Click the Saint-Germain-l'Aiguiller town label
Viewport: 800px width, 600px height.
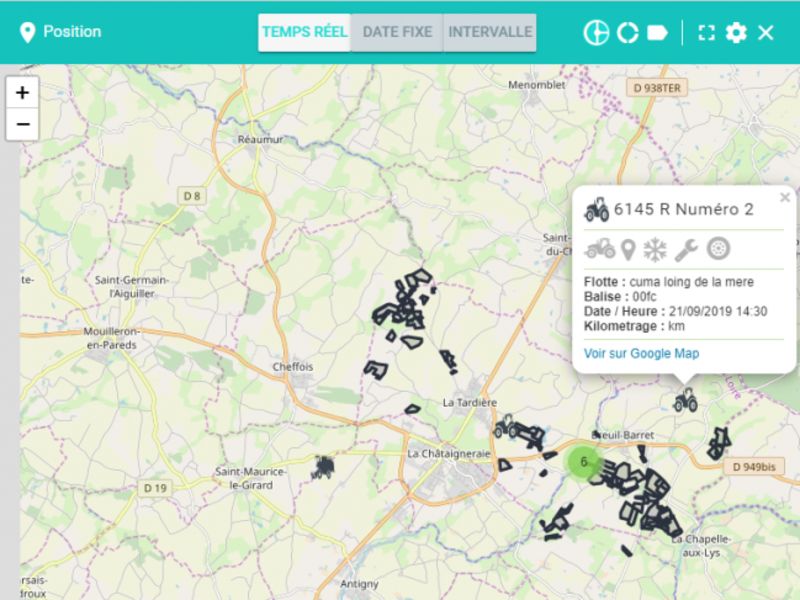coord(132,287)
